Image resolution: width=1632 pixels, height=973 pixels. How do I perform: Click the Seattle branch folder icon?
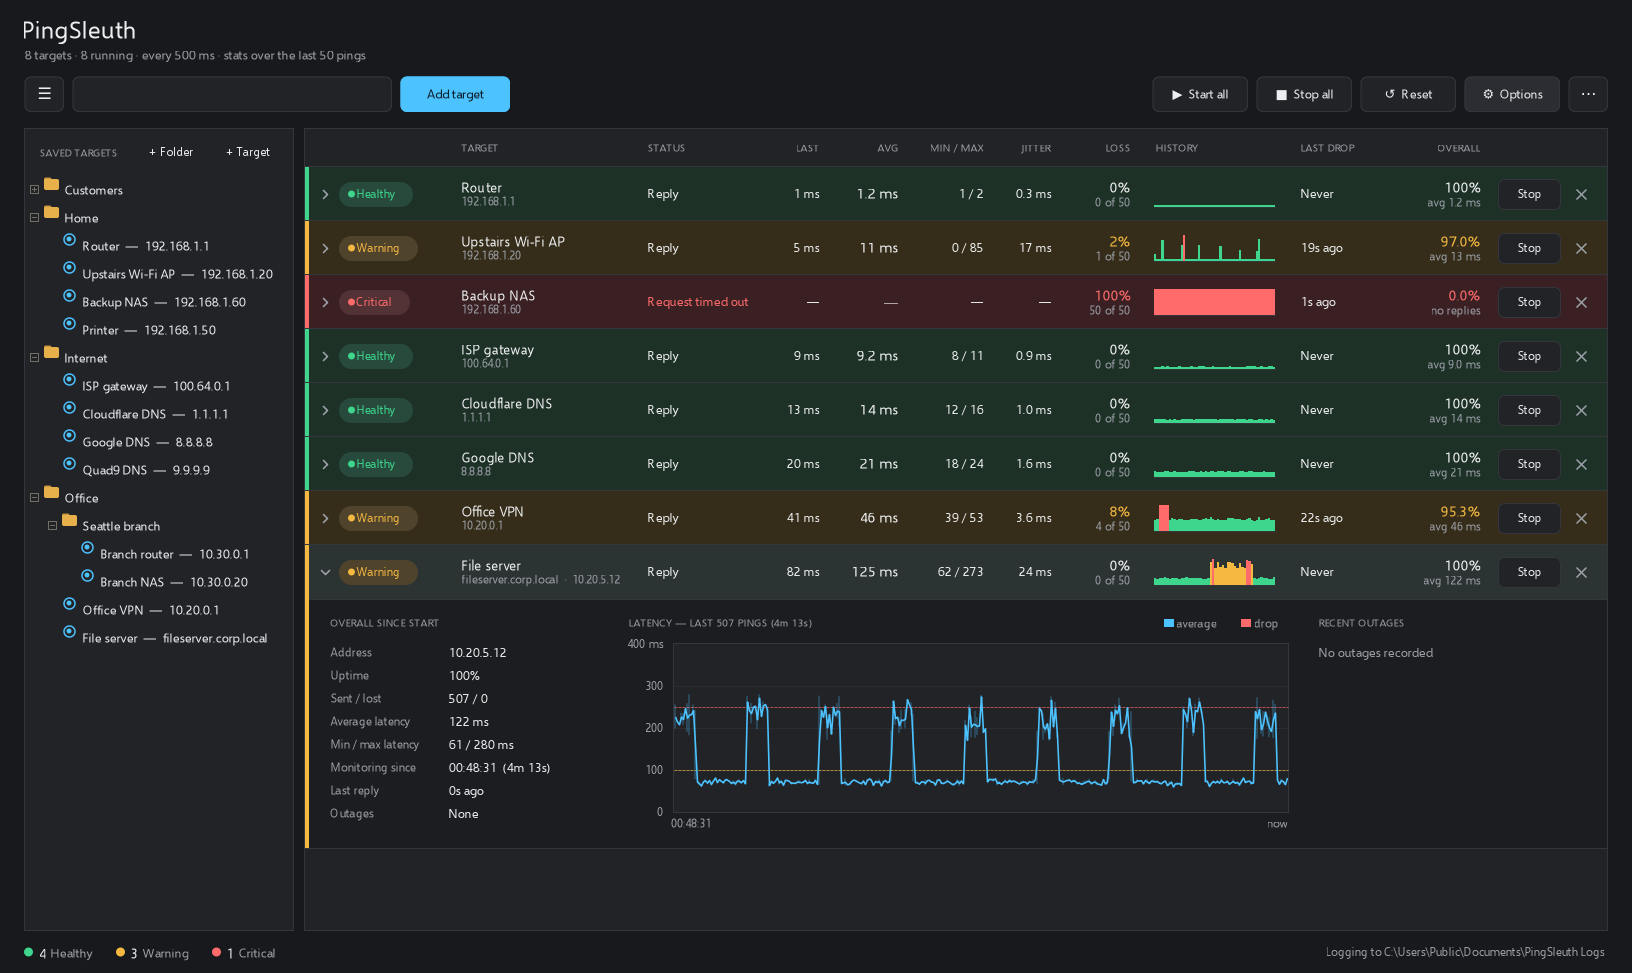70,521
